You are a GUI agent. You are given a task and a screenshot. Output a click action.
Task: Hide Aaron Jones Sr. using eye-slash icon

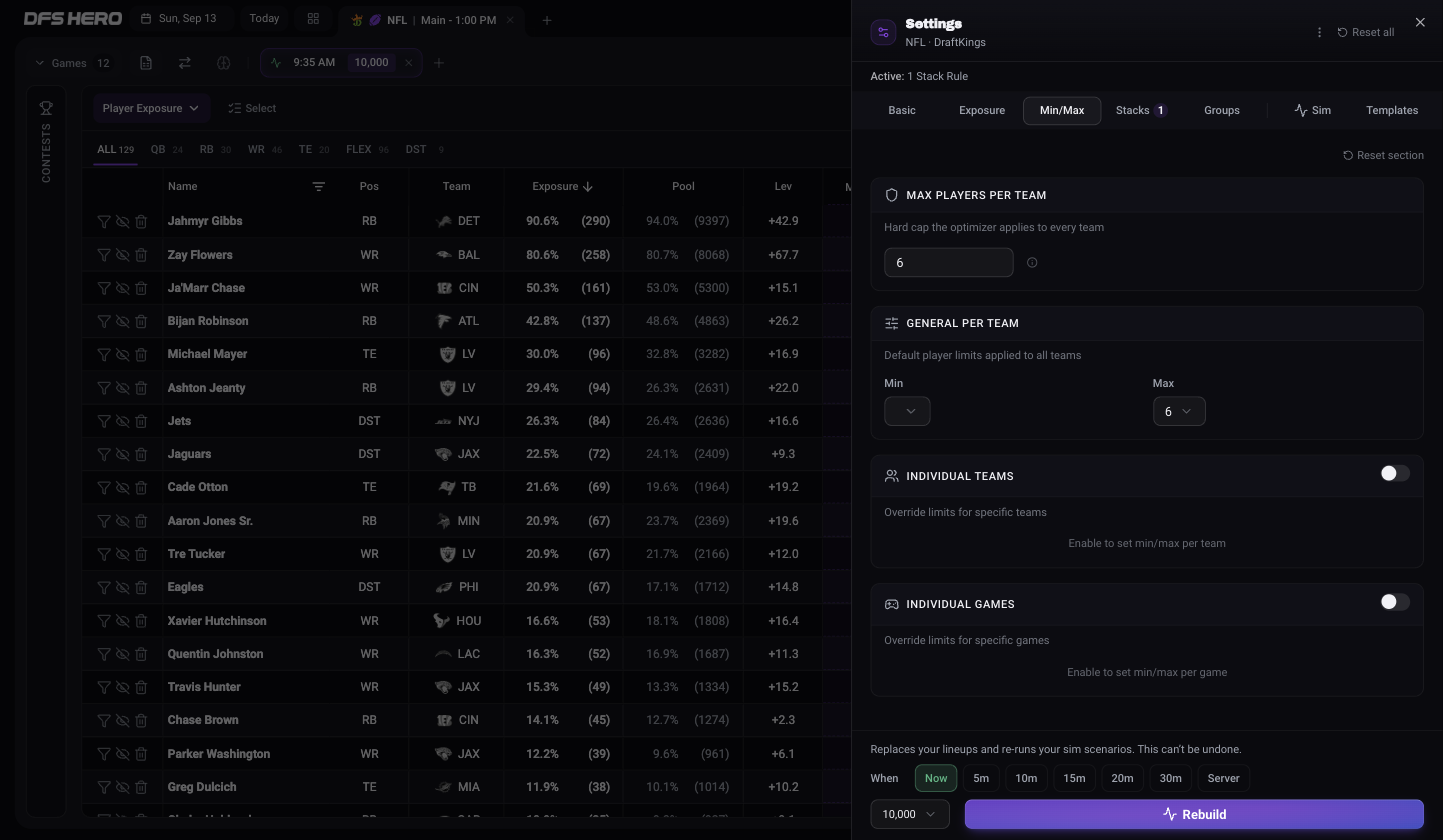[122, 521]
